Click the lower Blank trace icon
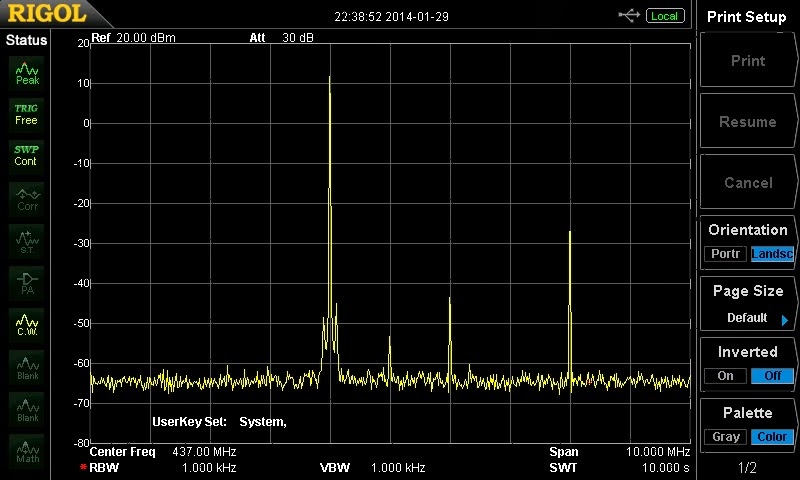This screenshot has width=800, height=480. pos(27,410)
